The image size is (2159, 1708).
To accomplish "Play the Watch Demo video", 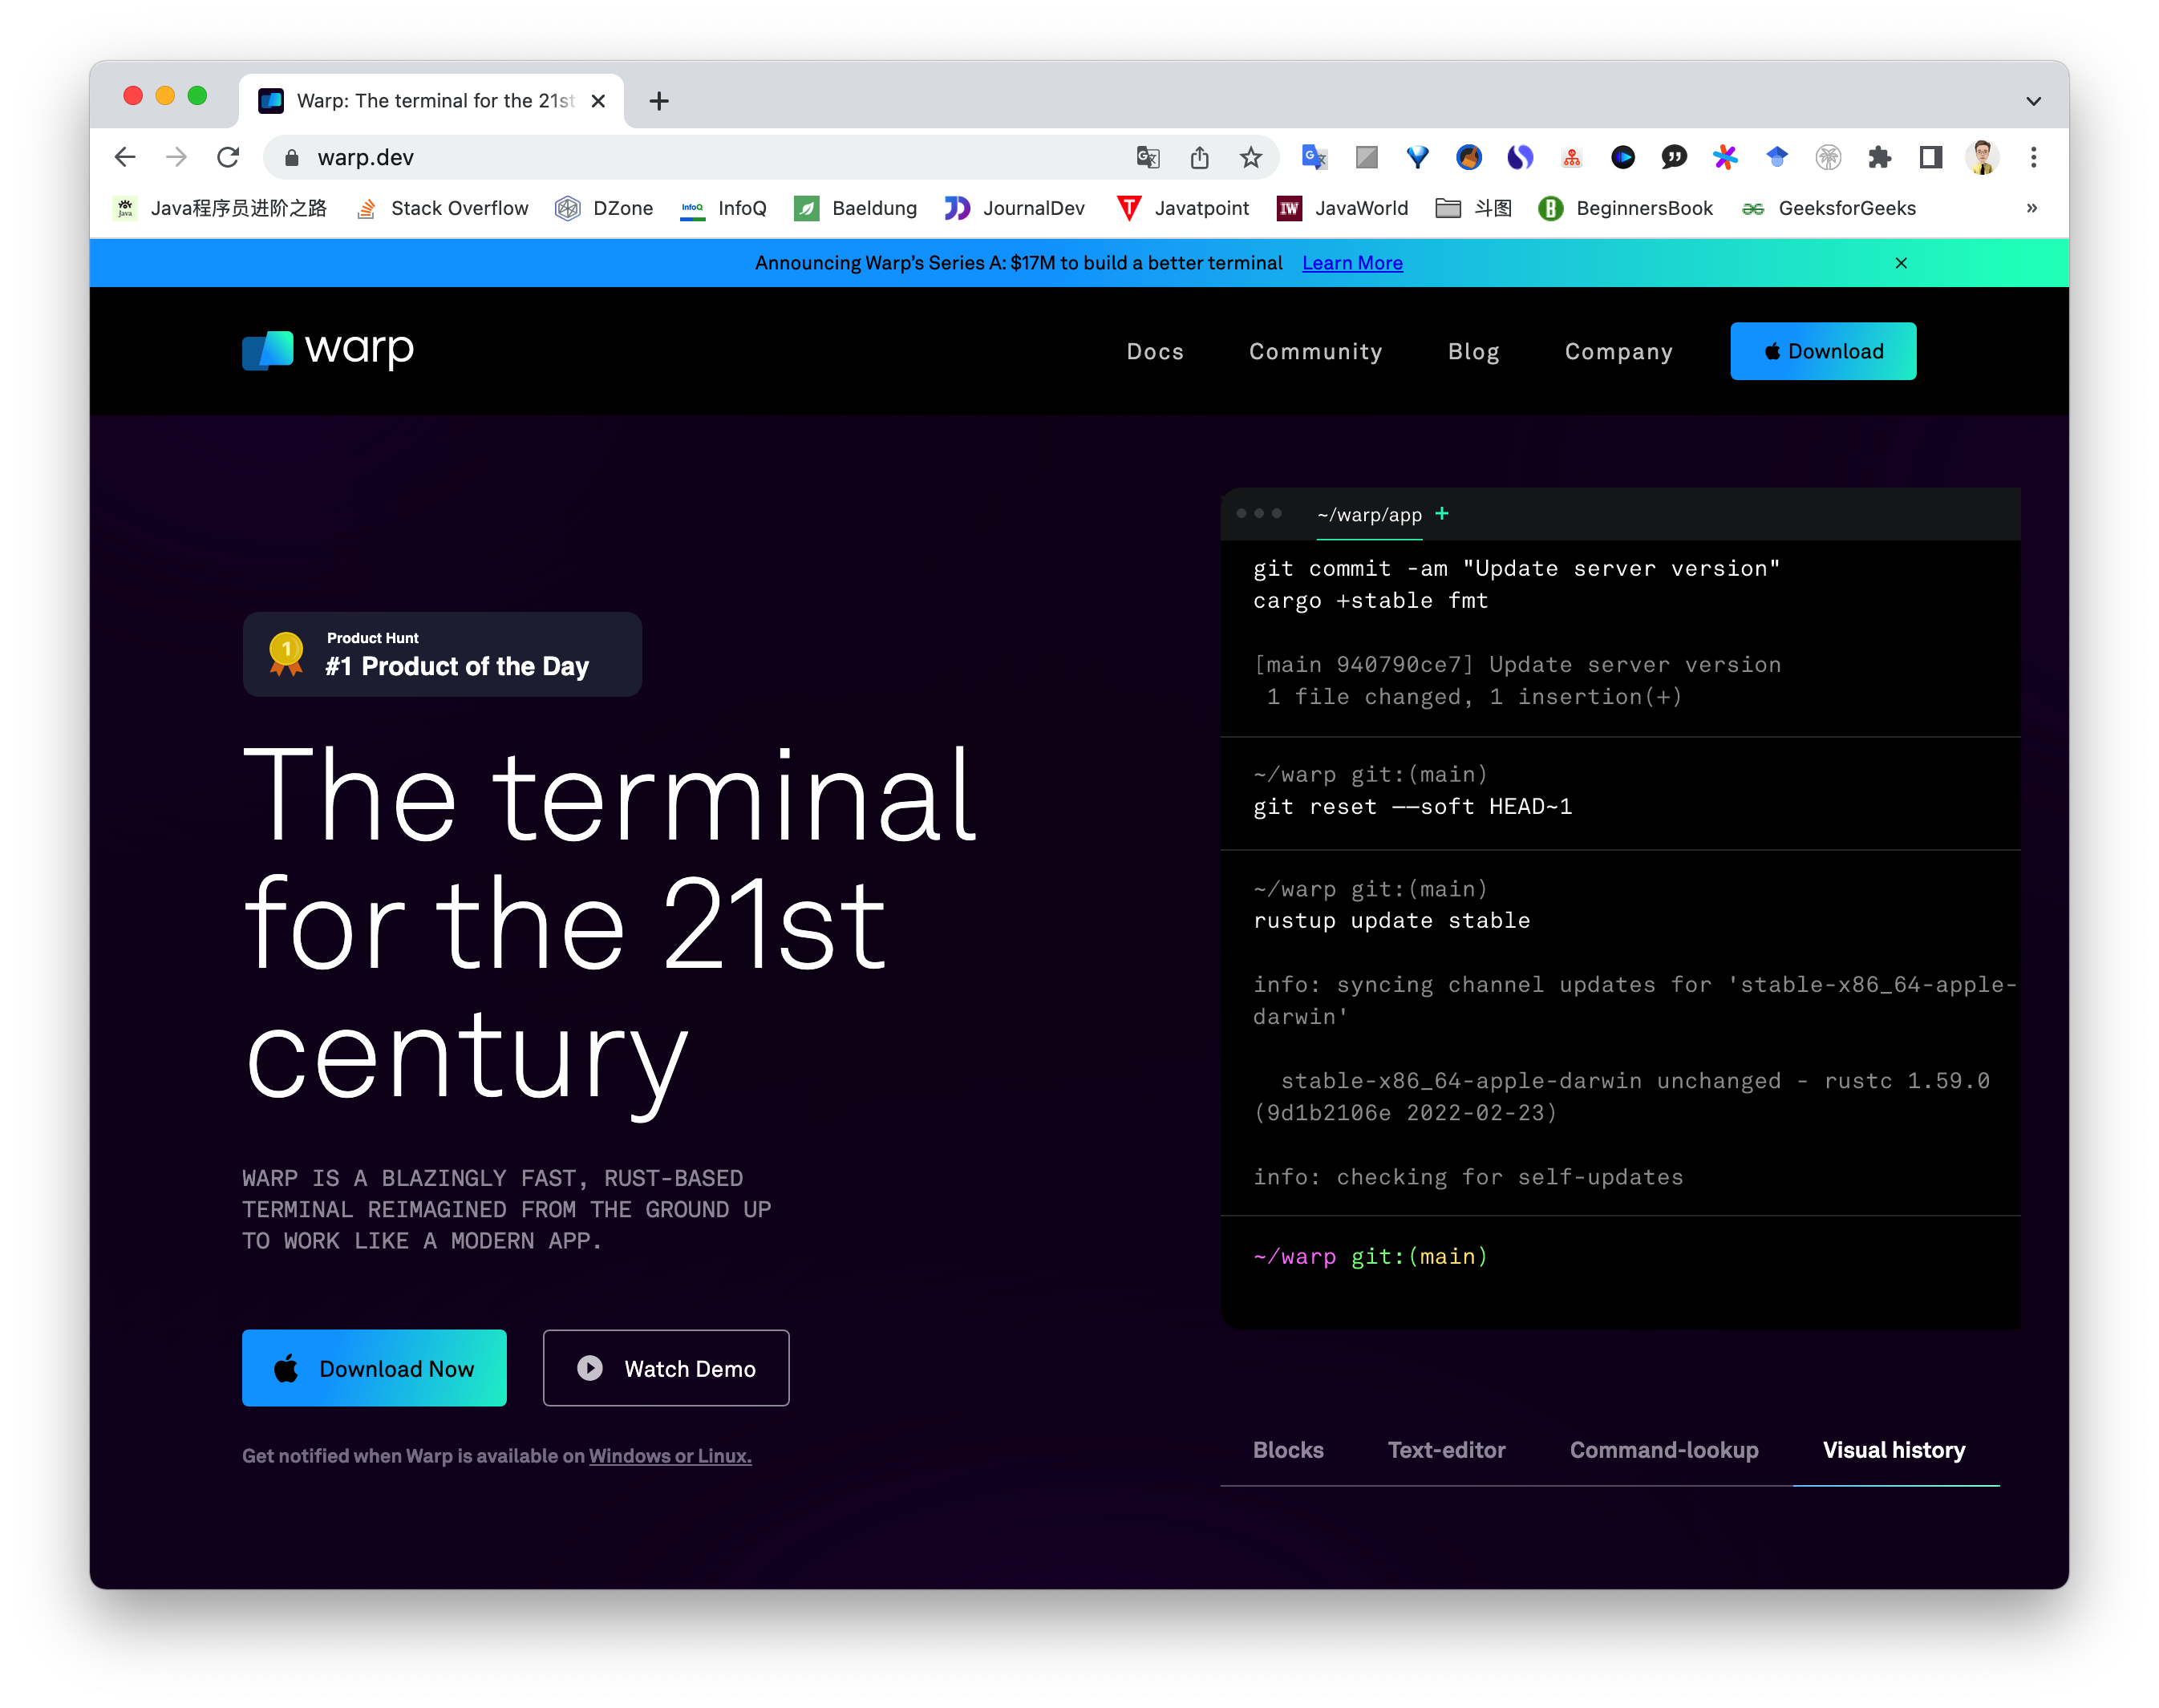I will [x=666, y=1368].
